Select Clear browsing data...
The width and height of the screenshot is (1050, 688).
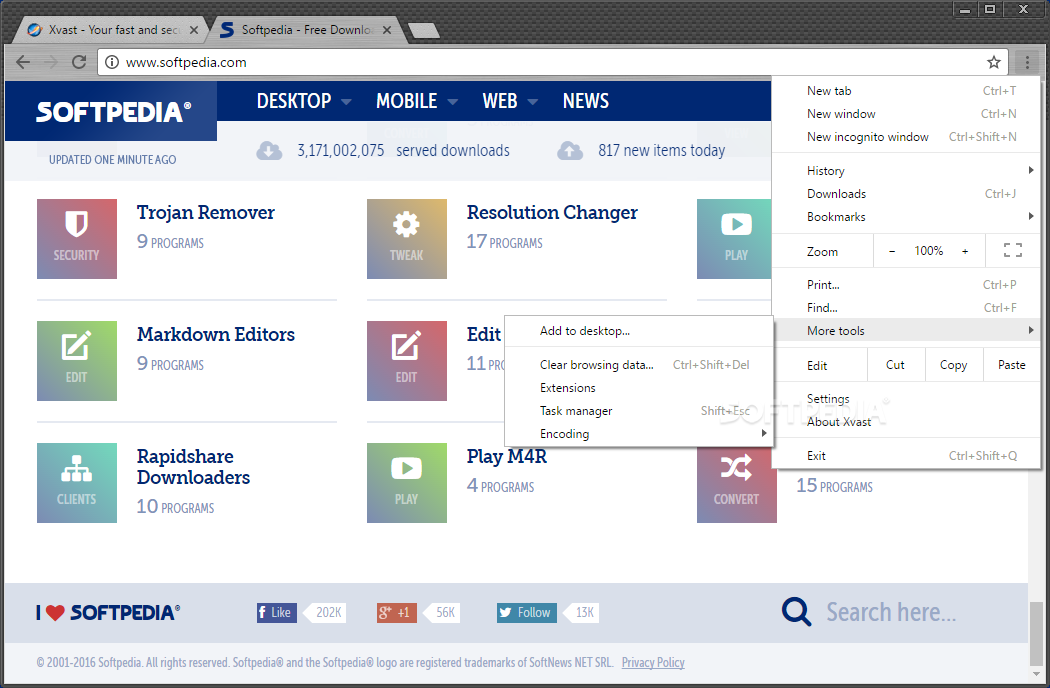point(639,364)
